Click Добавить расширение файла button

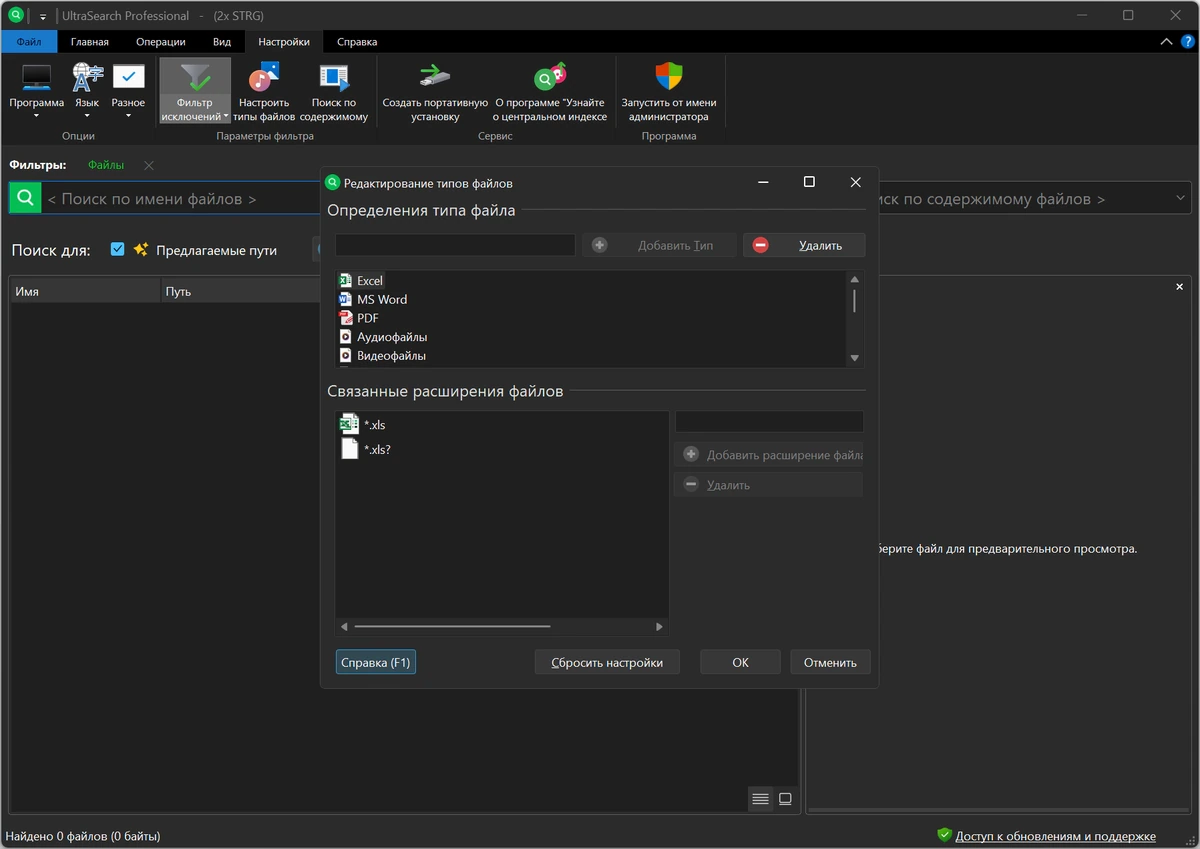point(768,455)
